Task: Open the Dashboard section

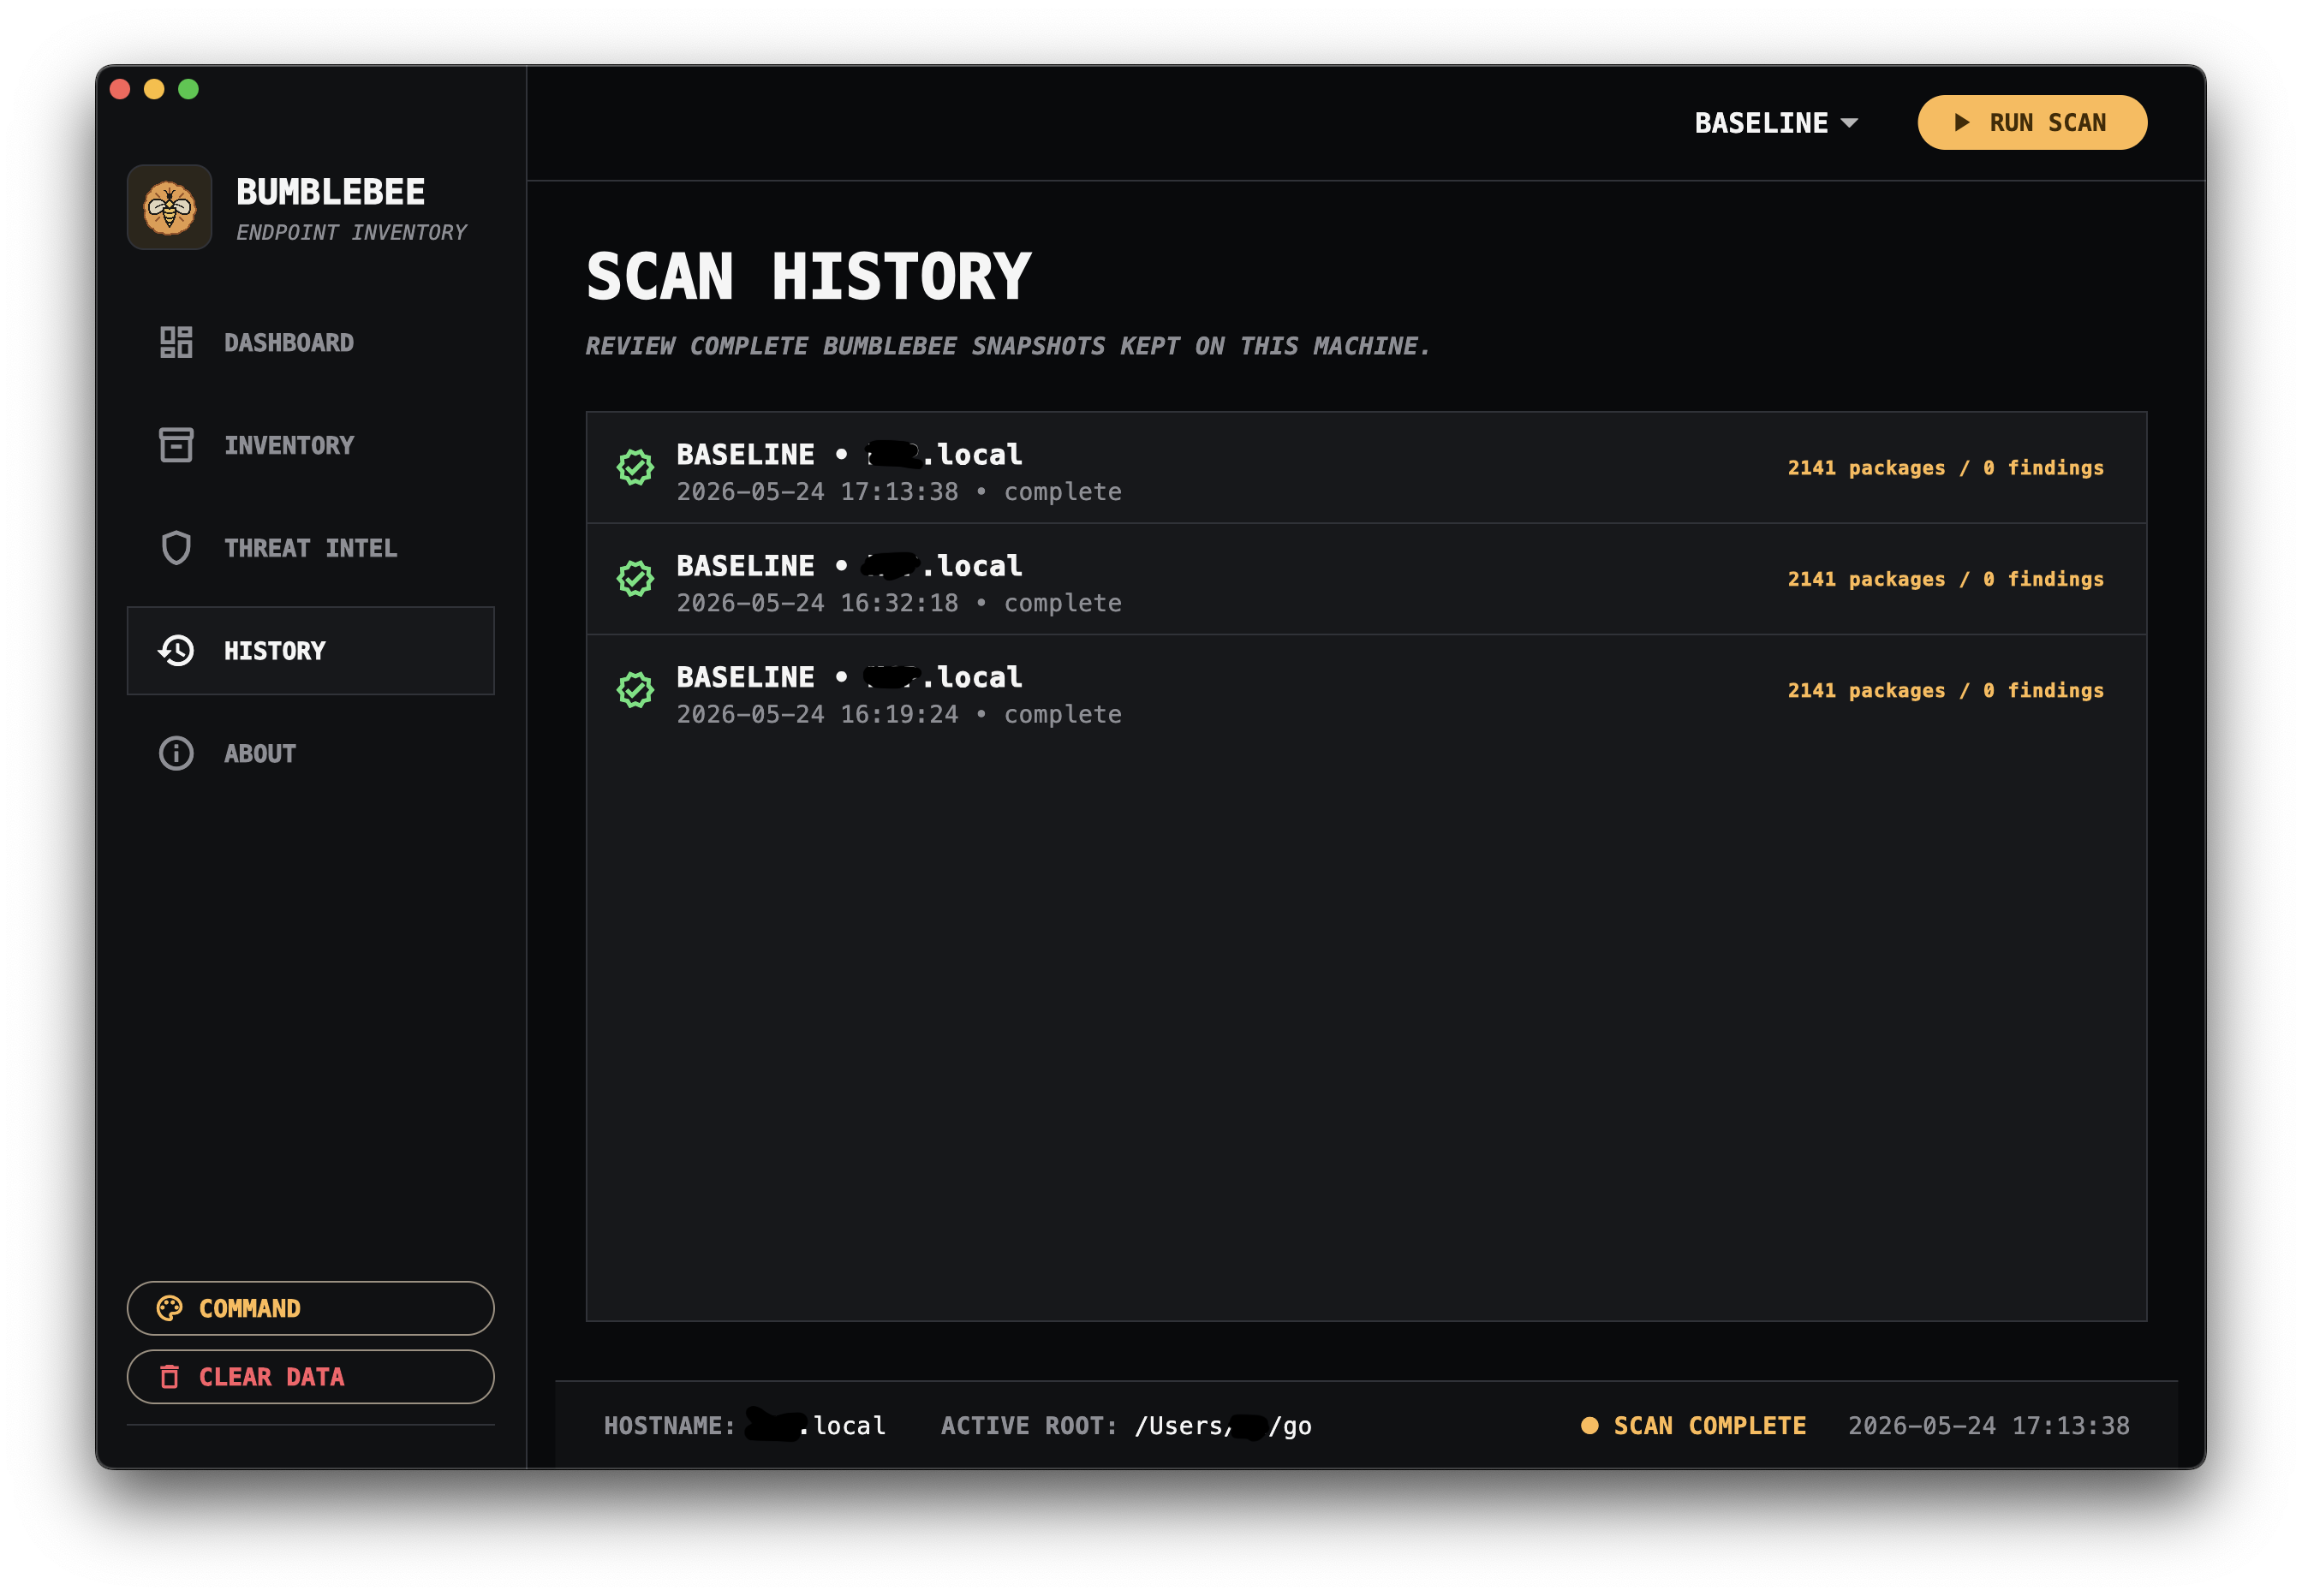Action: (x=311, y=342)
